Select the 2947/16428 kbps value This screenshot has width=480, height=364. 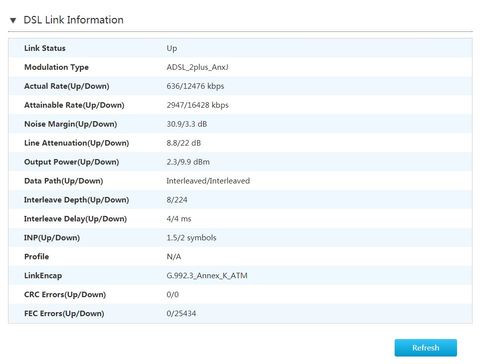(x=197, y=105)
